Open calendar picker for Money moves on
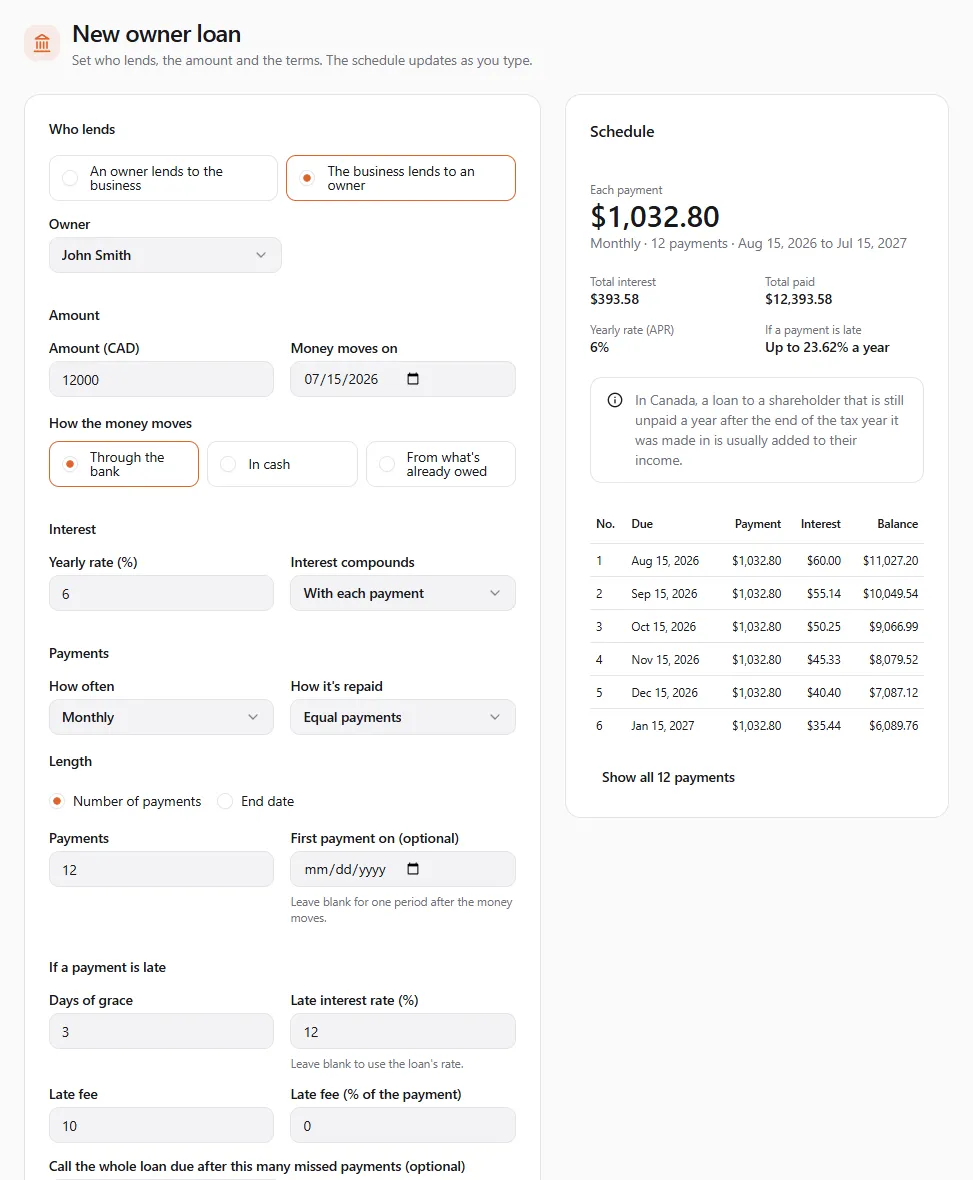Viewport: 973px width, 1180px height. [x=412, y=379]
